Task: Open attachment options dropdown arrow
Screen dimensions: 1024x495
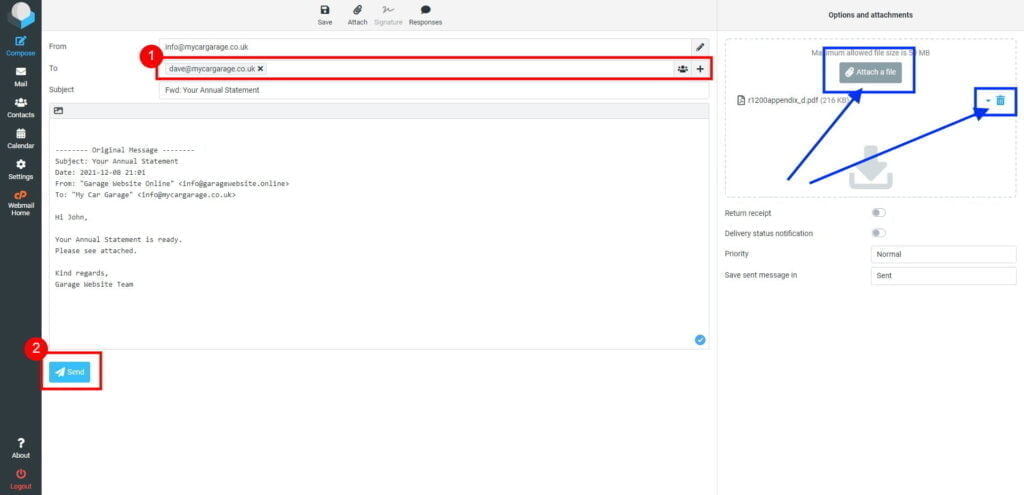Action: pos(988,101)
